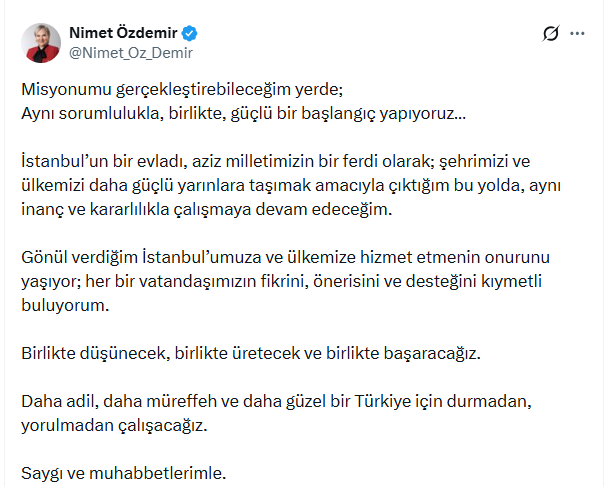Click the blue verified badge

[x=189, y=33]
